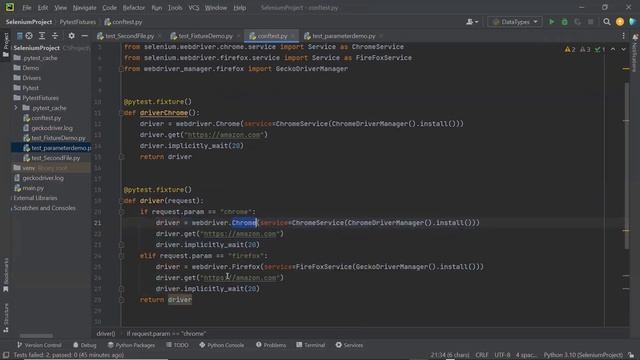
Task: Open the Structure side tool window
Action: pos(5,318)
